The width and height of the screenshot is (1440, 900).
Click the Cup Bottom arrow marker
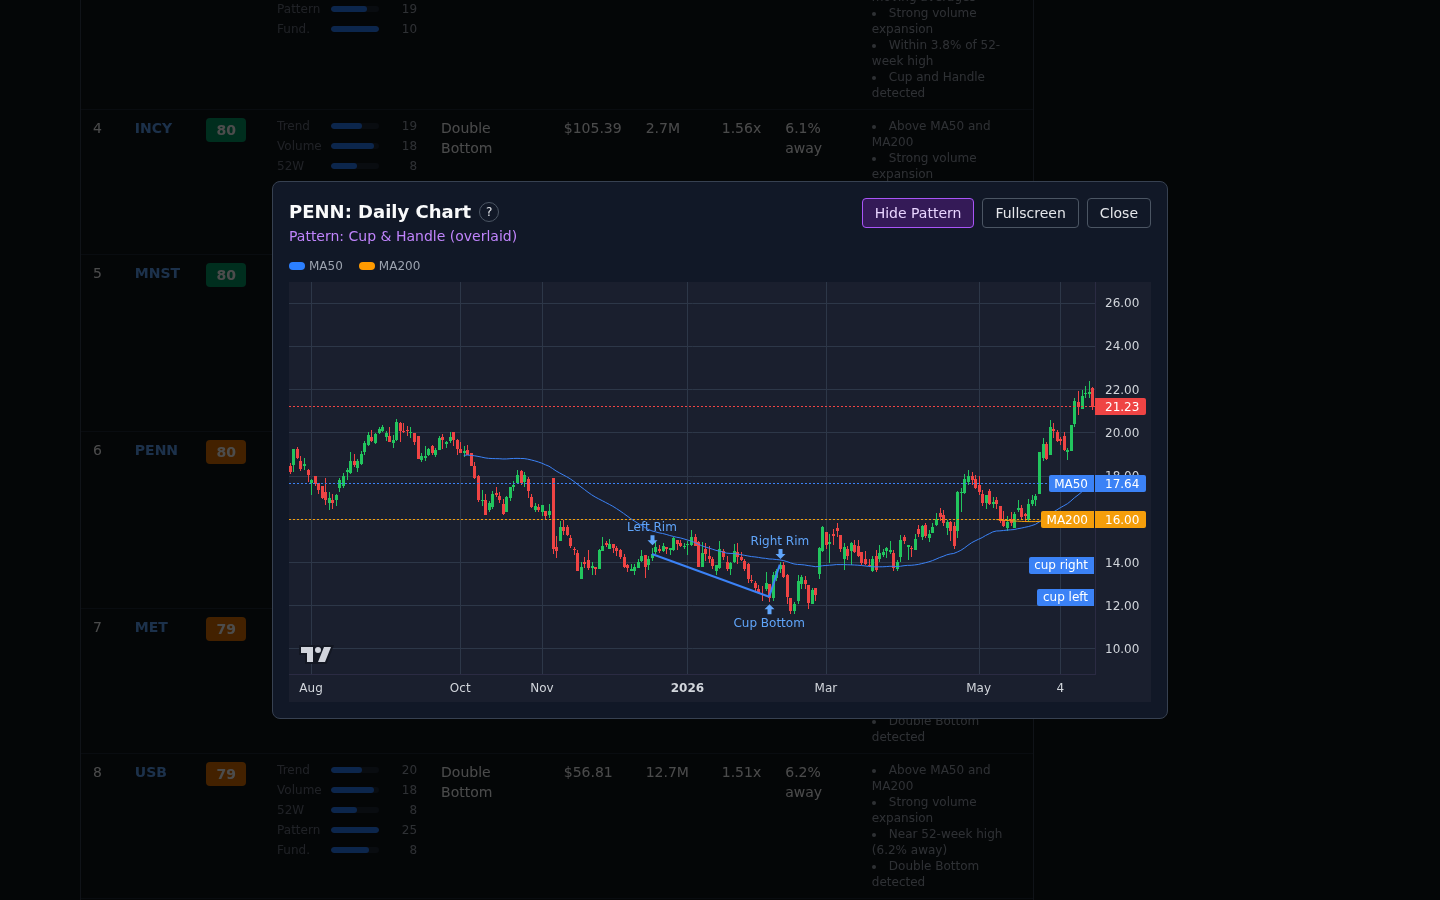(x=769, y=609)
